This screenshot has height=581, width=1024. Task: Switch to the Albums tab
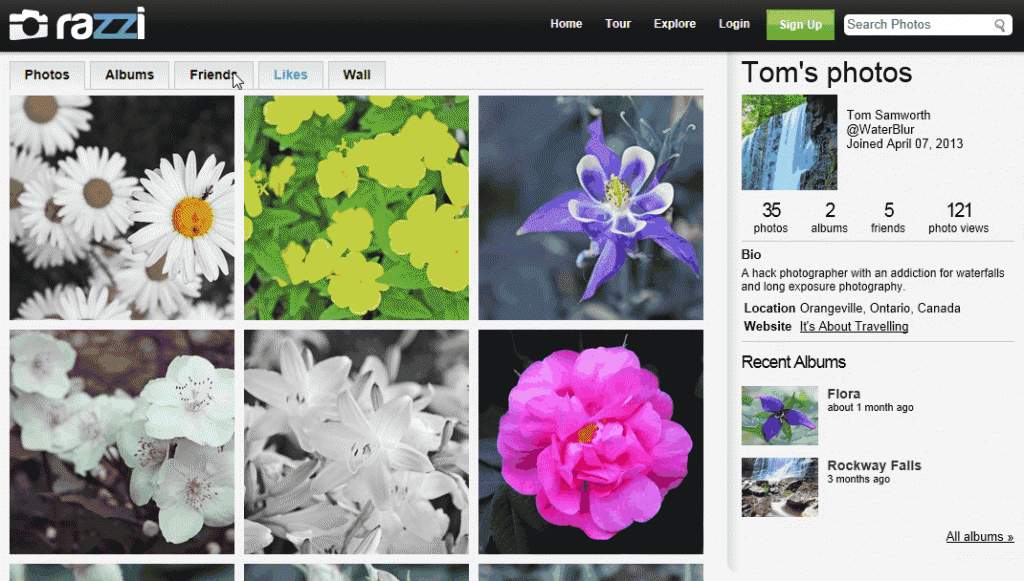(x=129, y=75)
